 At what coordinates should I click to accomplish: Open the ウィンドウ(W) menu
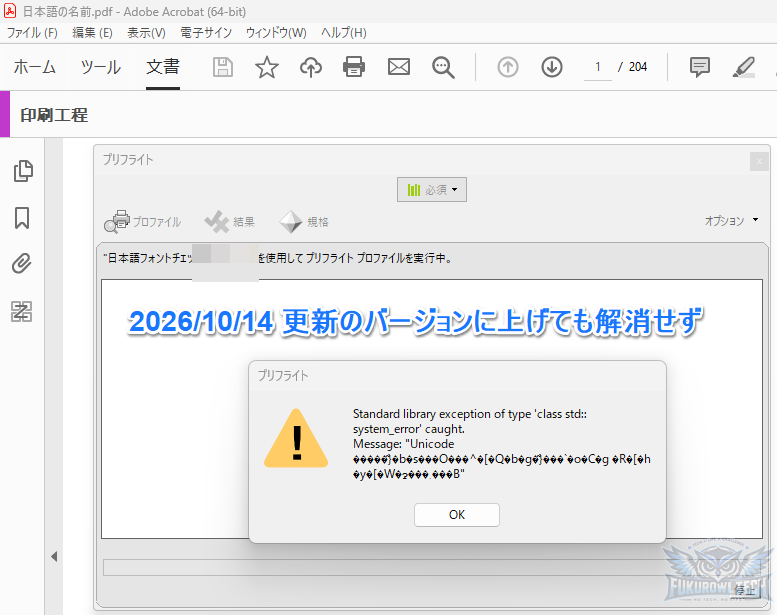(276, 33)
